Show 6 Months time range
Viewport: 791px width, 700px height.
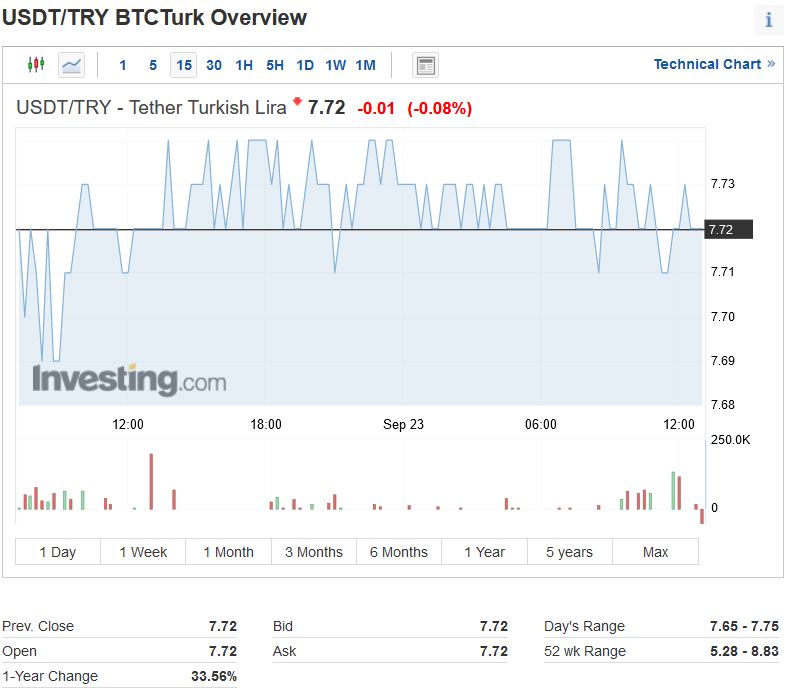pos(399,552)
